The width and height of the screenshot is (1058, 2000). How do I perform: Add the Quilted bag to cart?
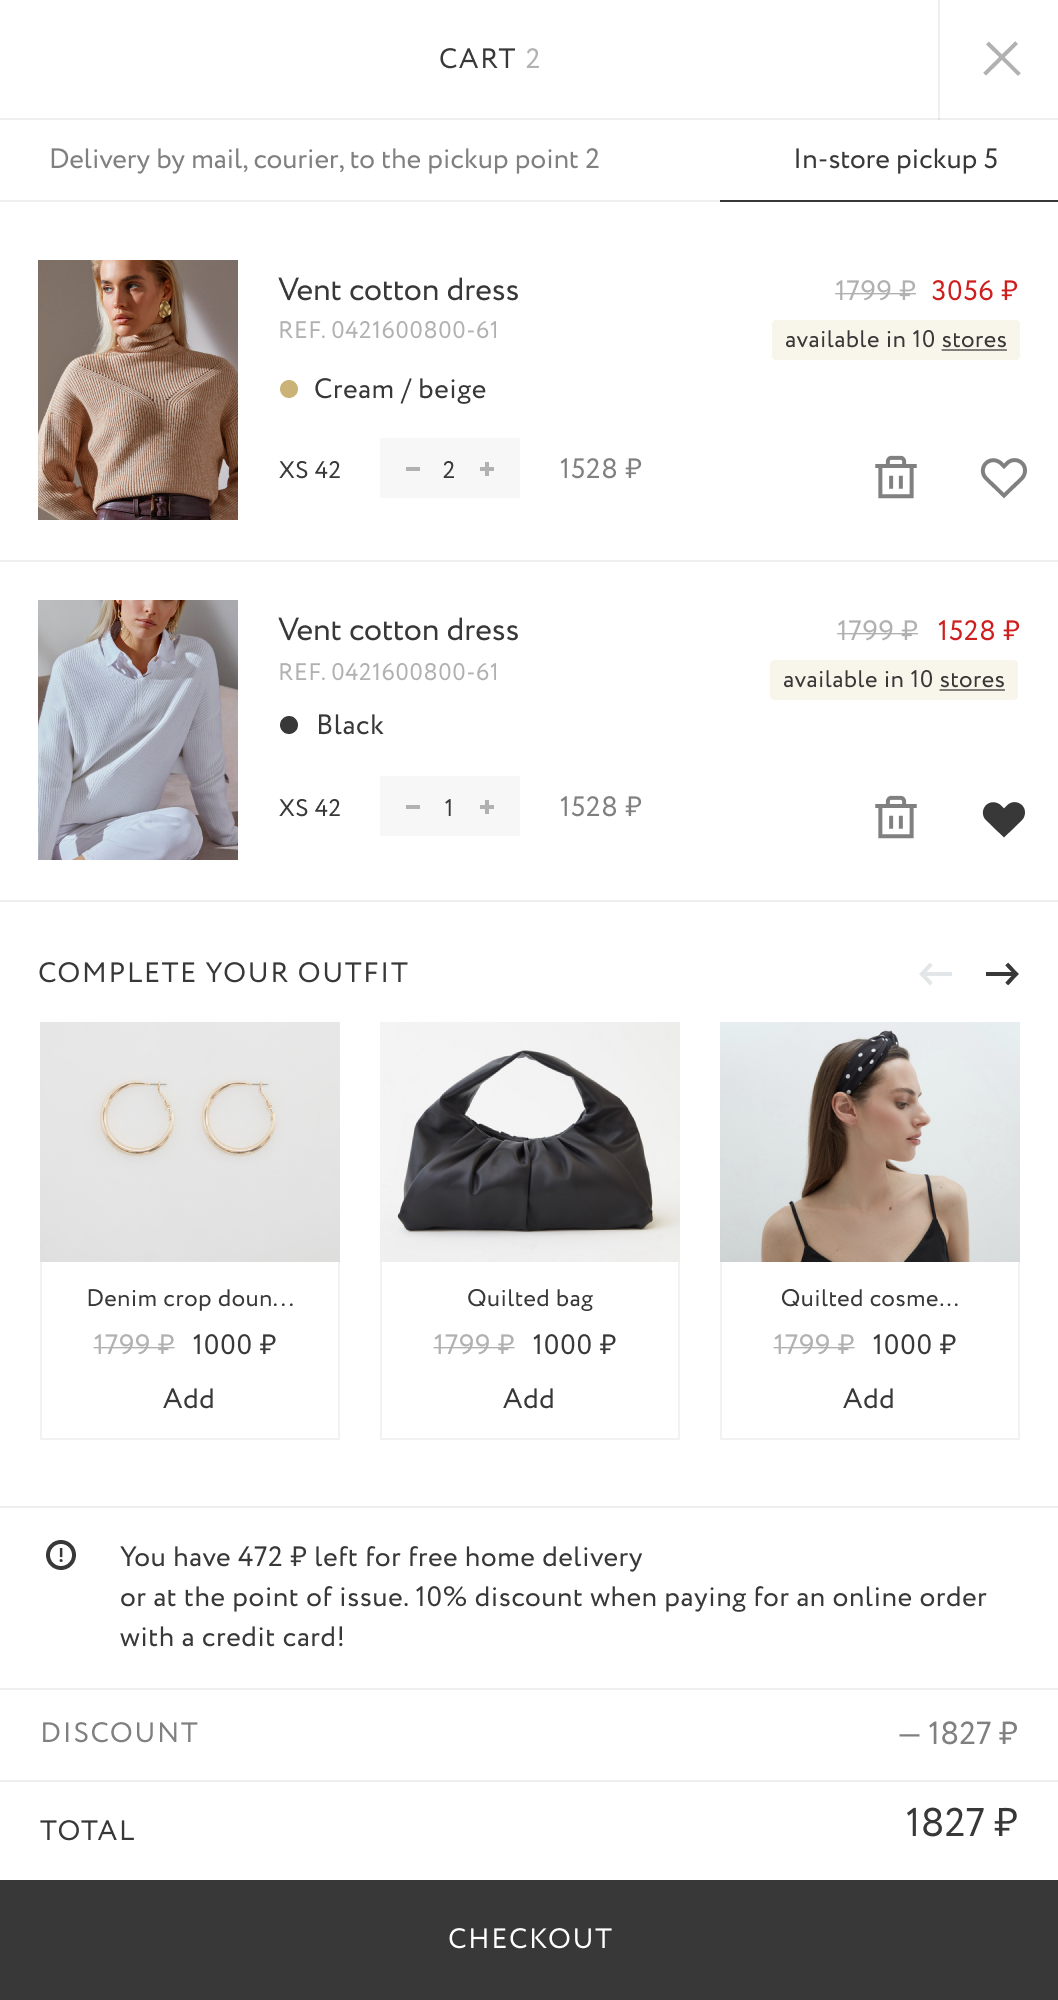pos(529,1398)
